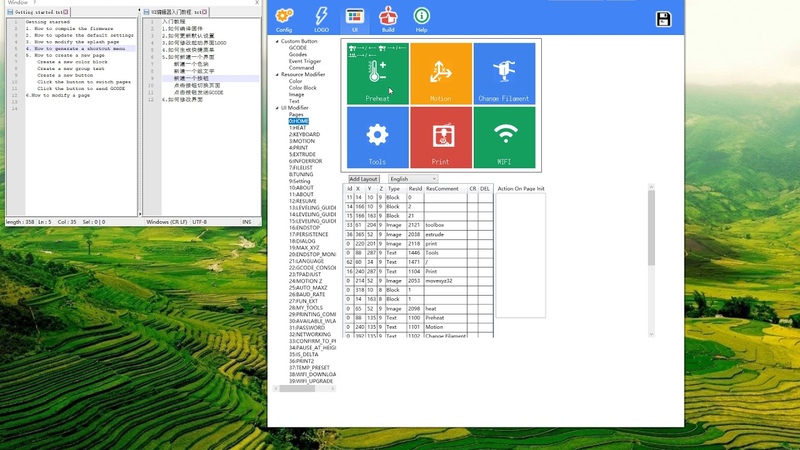This screenshot has height=450, width=800.
Task: Switch to the Chinese tutorial txt tab
Action: pos(176,12)
